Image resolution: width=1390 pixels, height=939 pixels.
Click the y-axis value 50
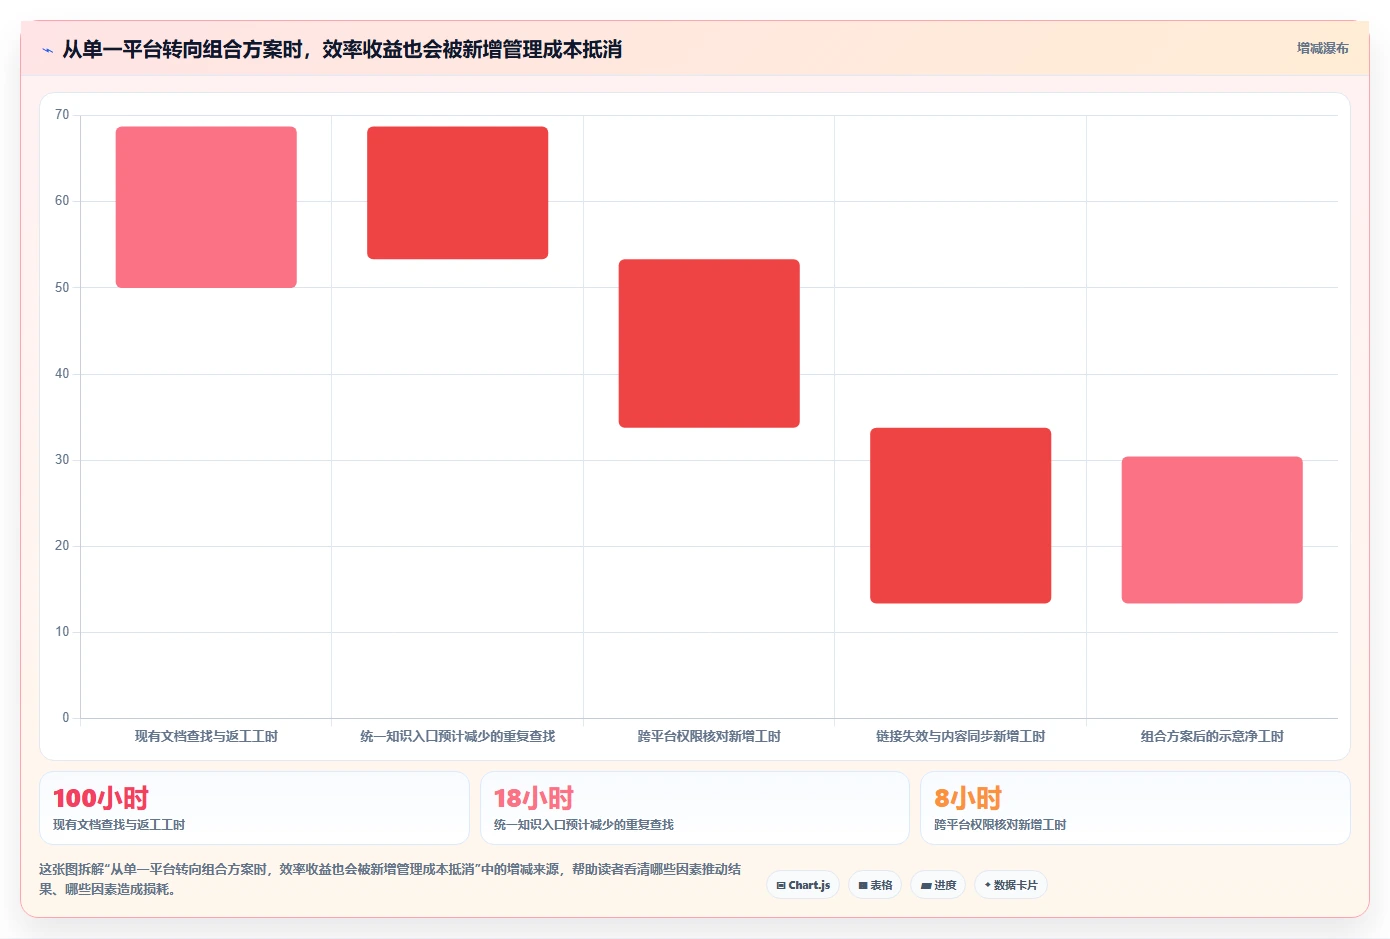(62, 288)
